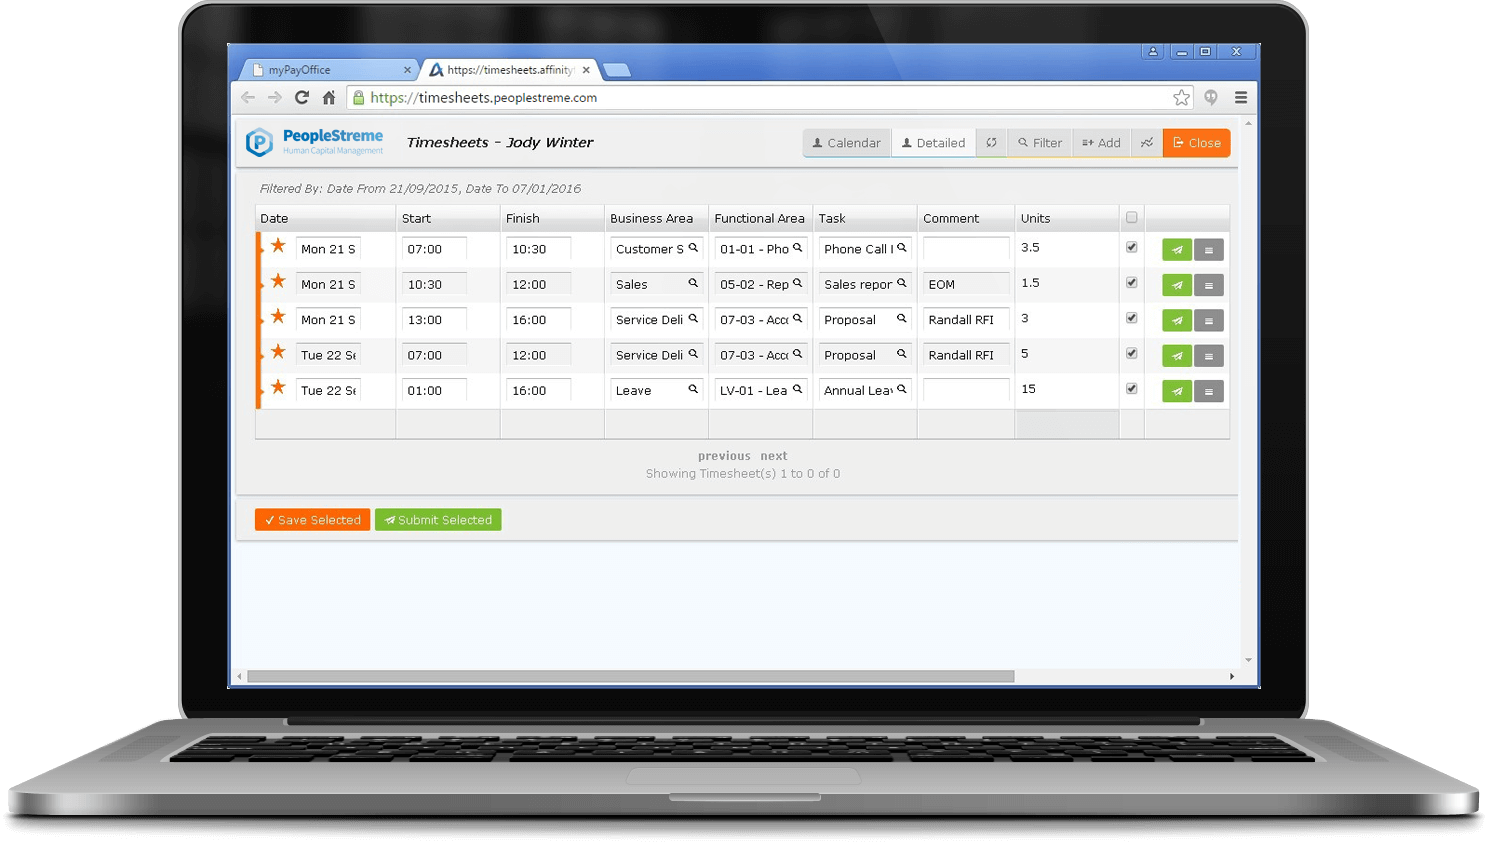Open Functional Area lookup for LV-01 row
Image resolution: width=1488 pixels, height=844 pixels.
point(797,390)
